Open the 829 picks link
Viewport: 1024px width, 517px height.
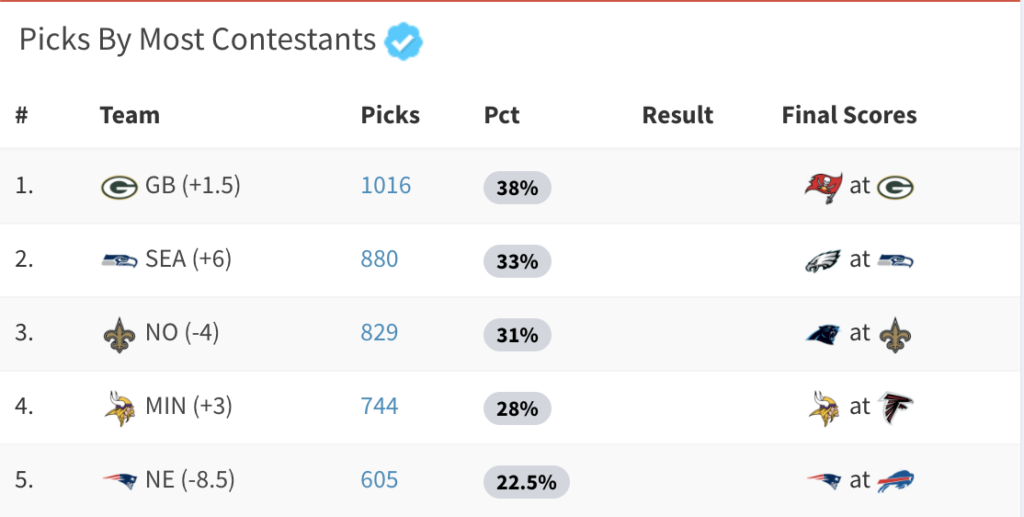379,333
